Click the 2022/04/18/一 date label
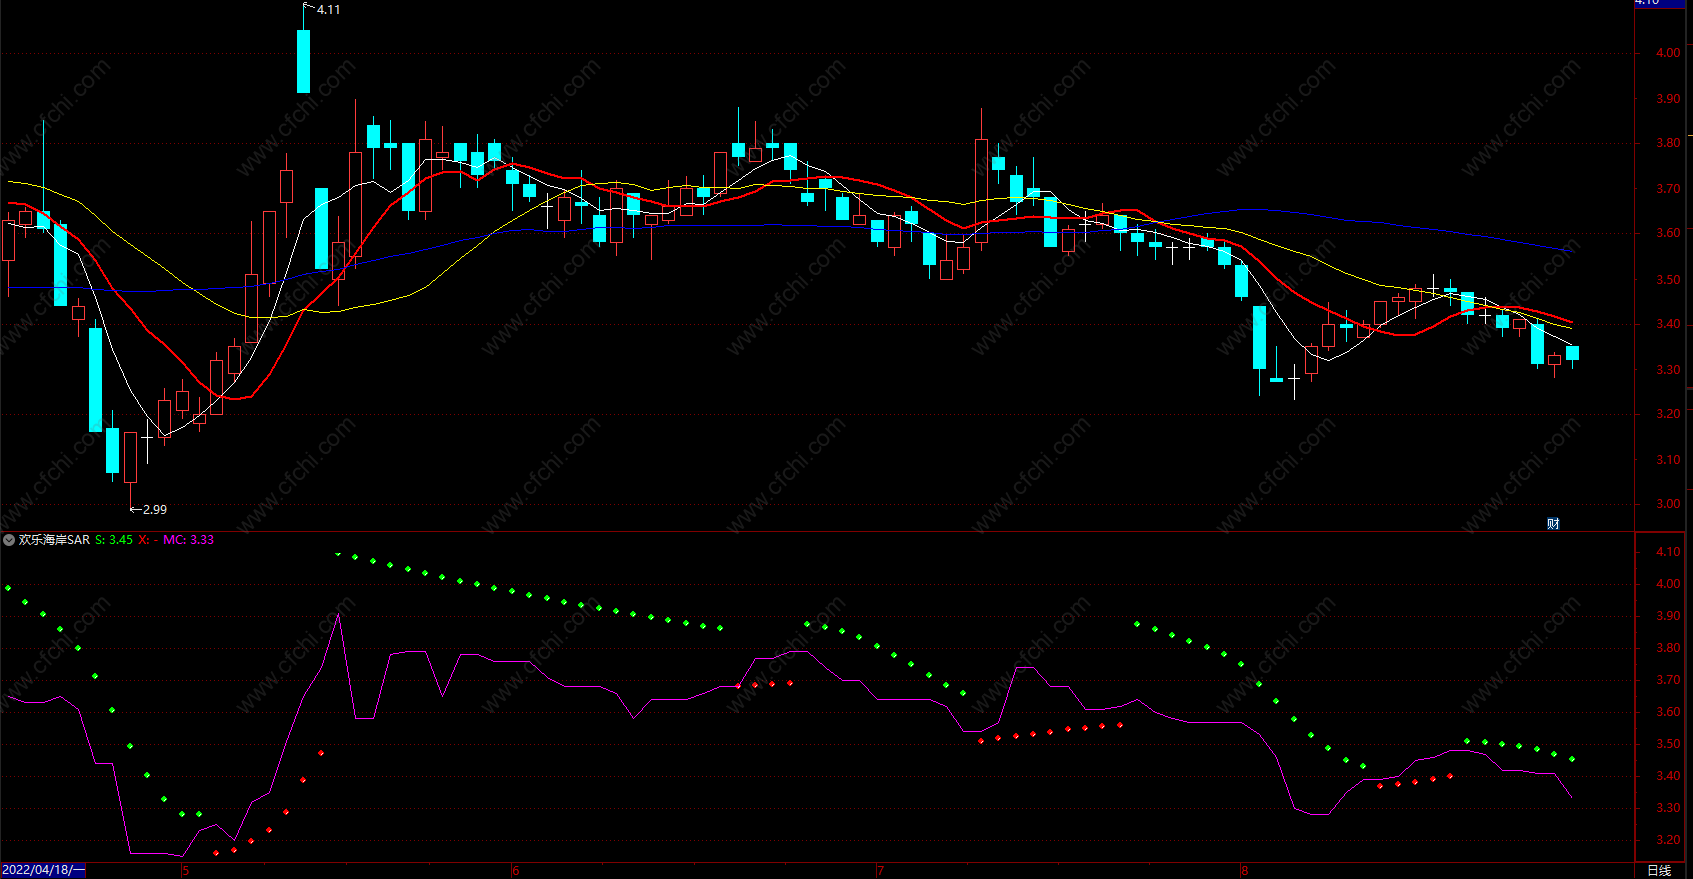 pos(43,871)
